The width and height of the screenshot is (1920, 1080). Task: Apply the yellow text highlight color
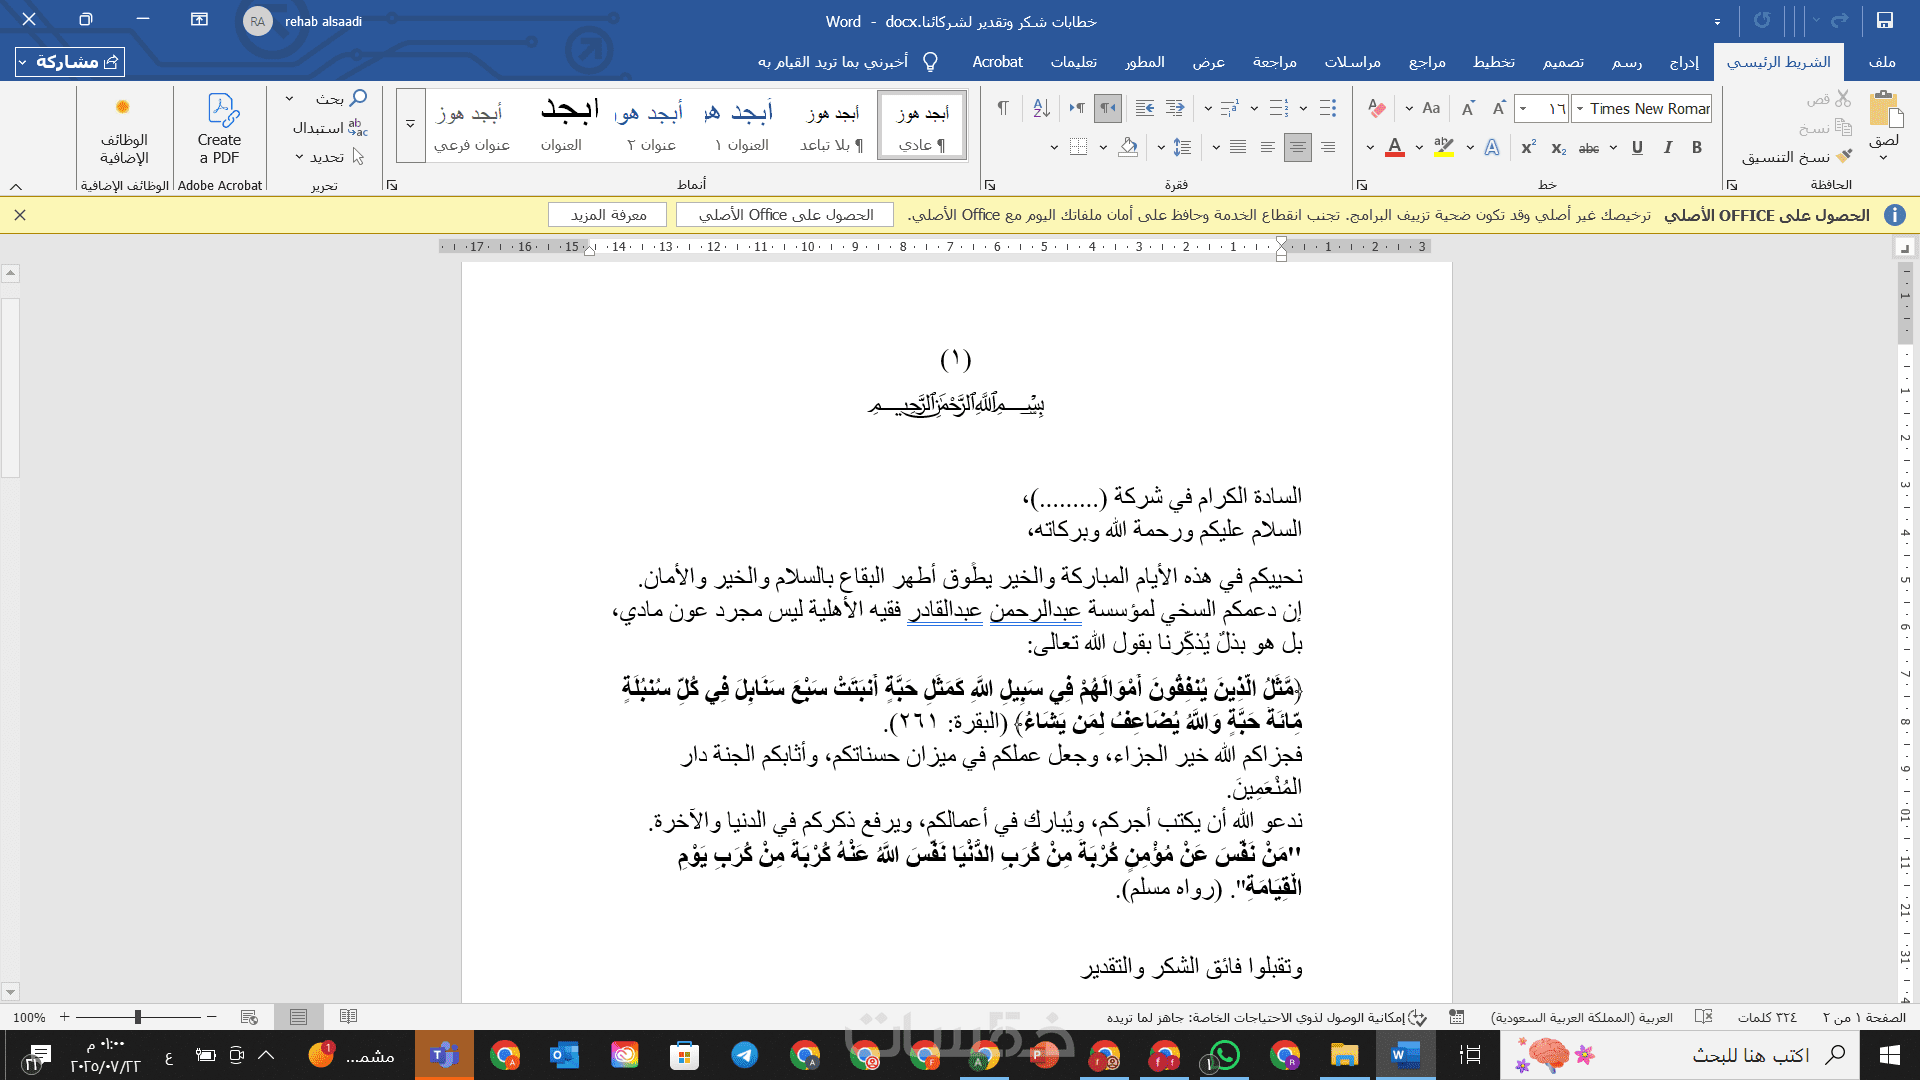1443,148
